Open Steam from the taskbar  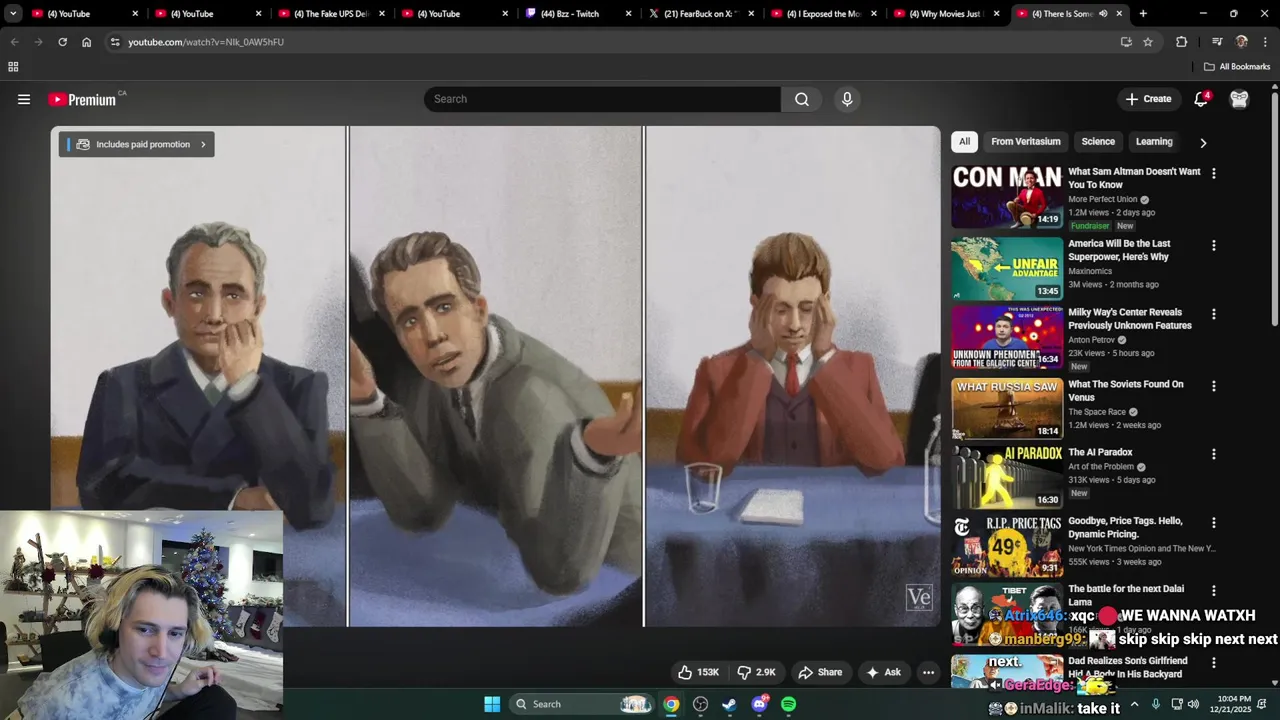729,704
